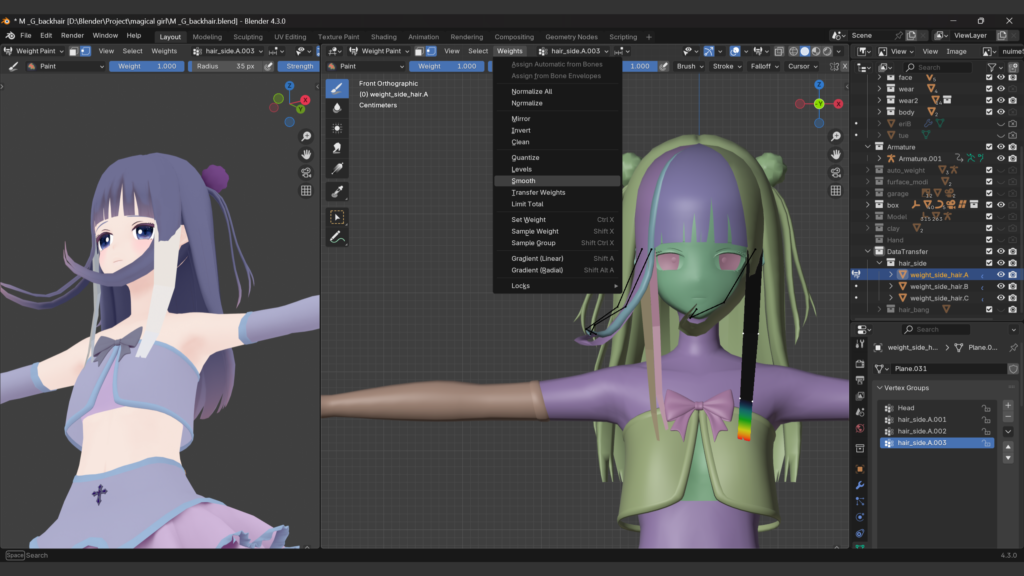Pick the Sample Weight eyedropper tool

point(337,190)
